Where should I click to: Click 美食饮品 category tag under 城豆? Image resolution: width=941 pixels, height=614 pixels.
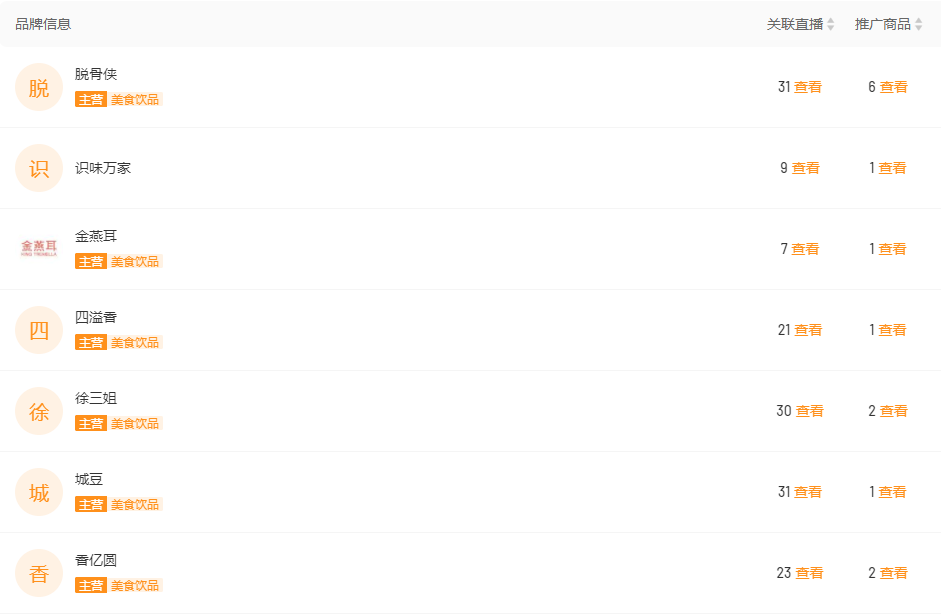click(135, 505)
